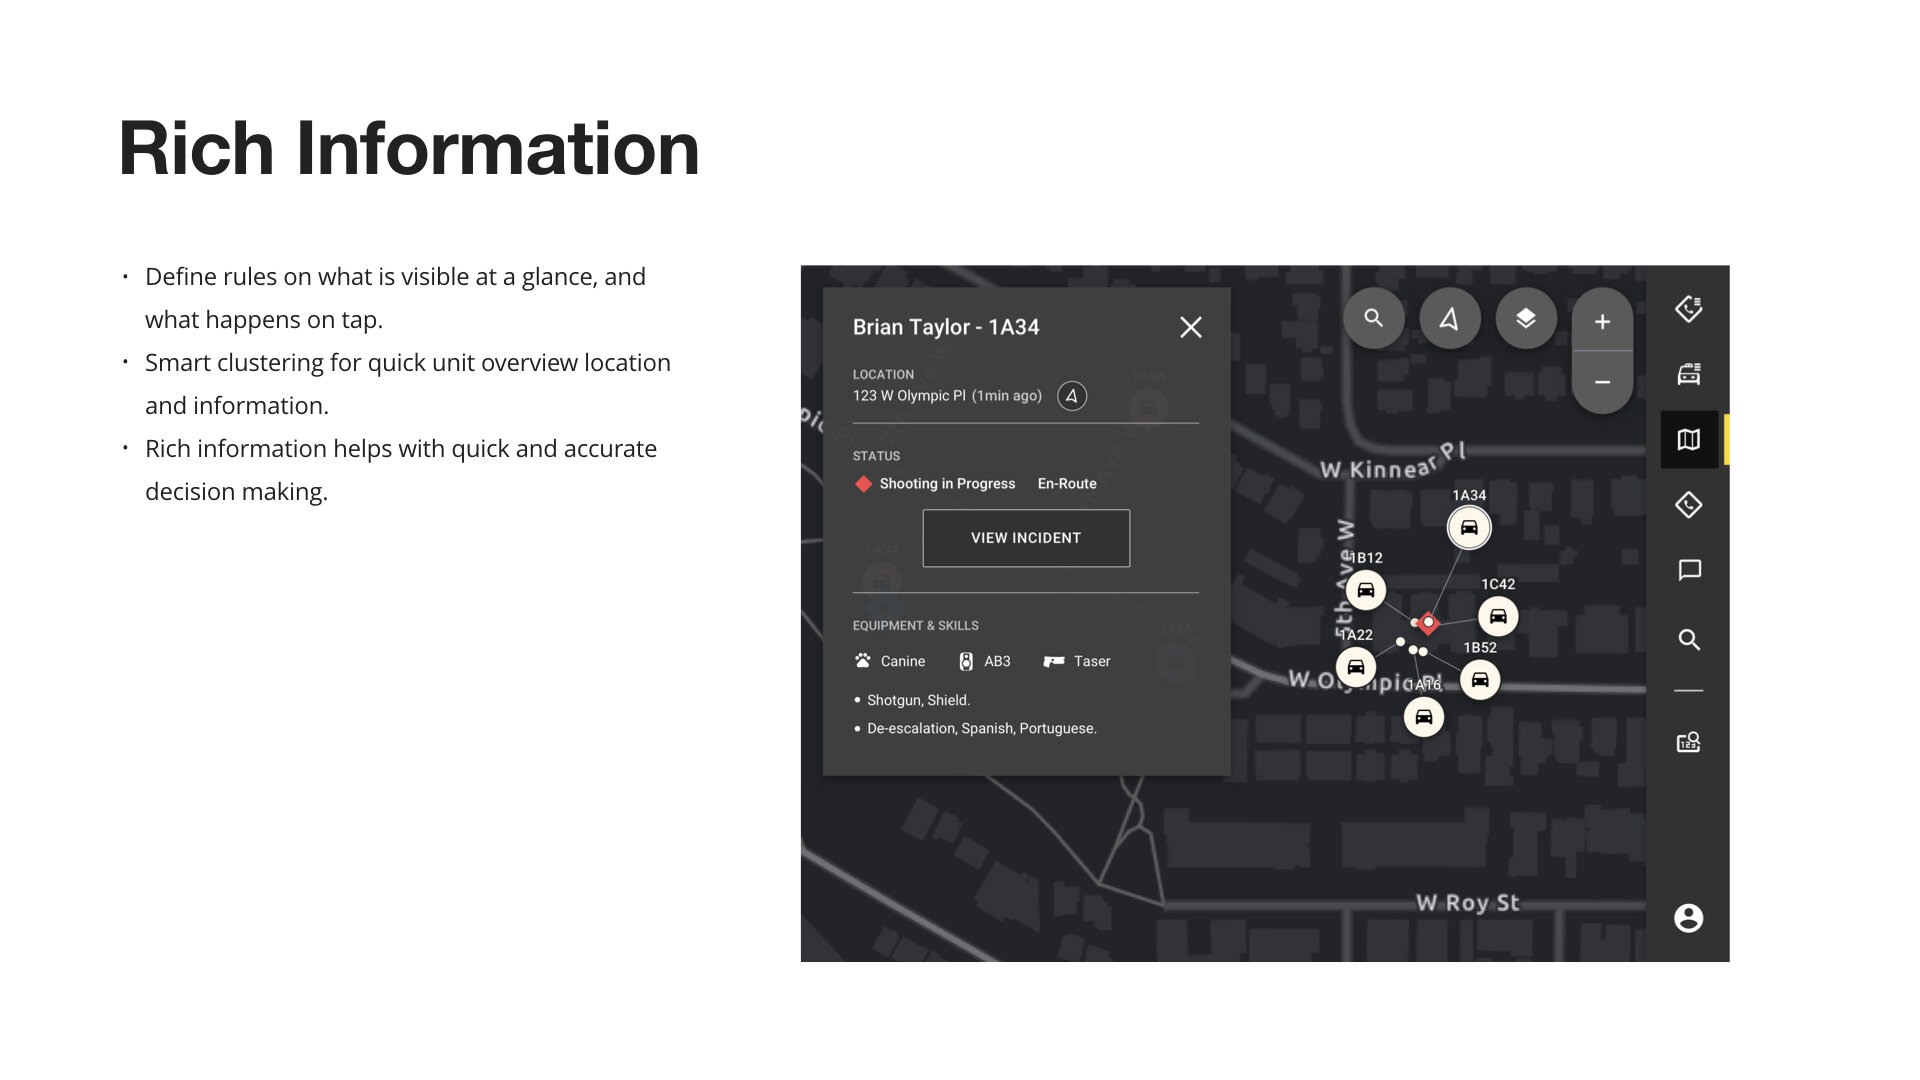Viewport: 1920px width, 1080px height.
Task: Click the Shooting in Progress status
Action: click(936, 484)
